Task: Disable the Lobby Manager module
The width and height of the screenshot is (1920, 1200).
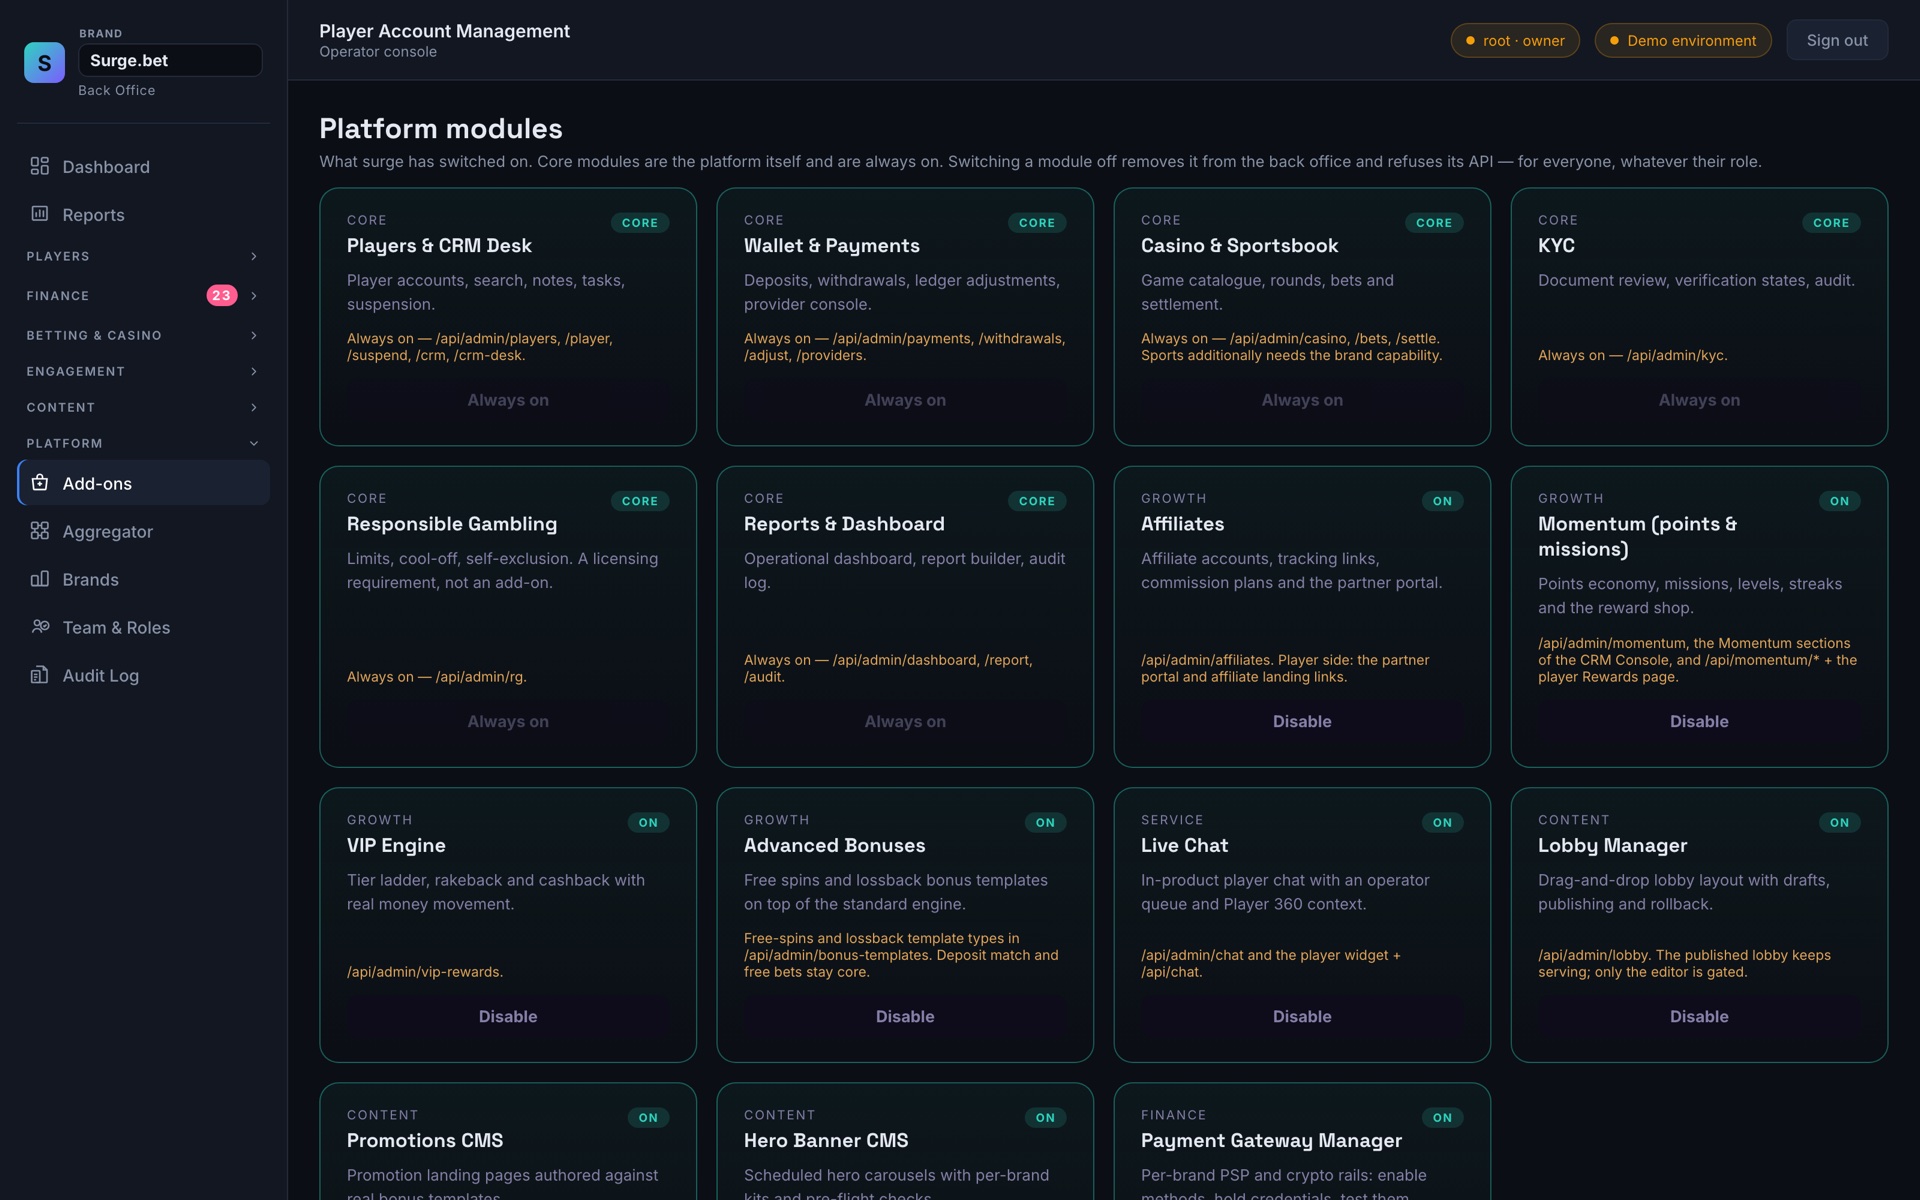Action: click(x=1699, y=1016)
